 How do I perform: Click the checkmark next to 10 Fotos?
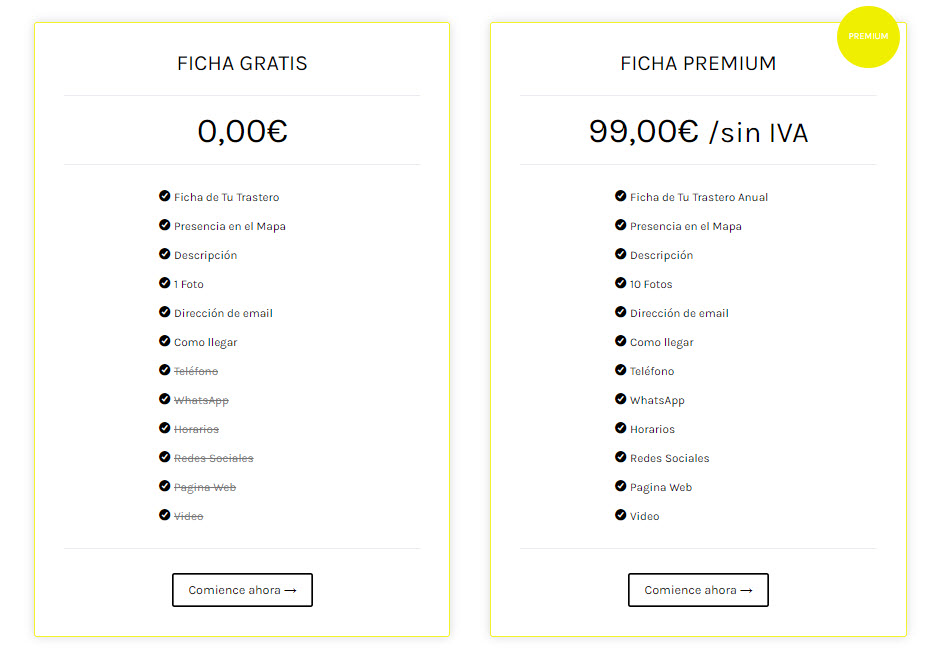620,283
